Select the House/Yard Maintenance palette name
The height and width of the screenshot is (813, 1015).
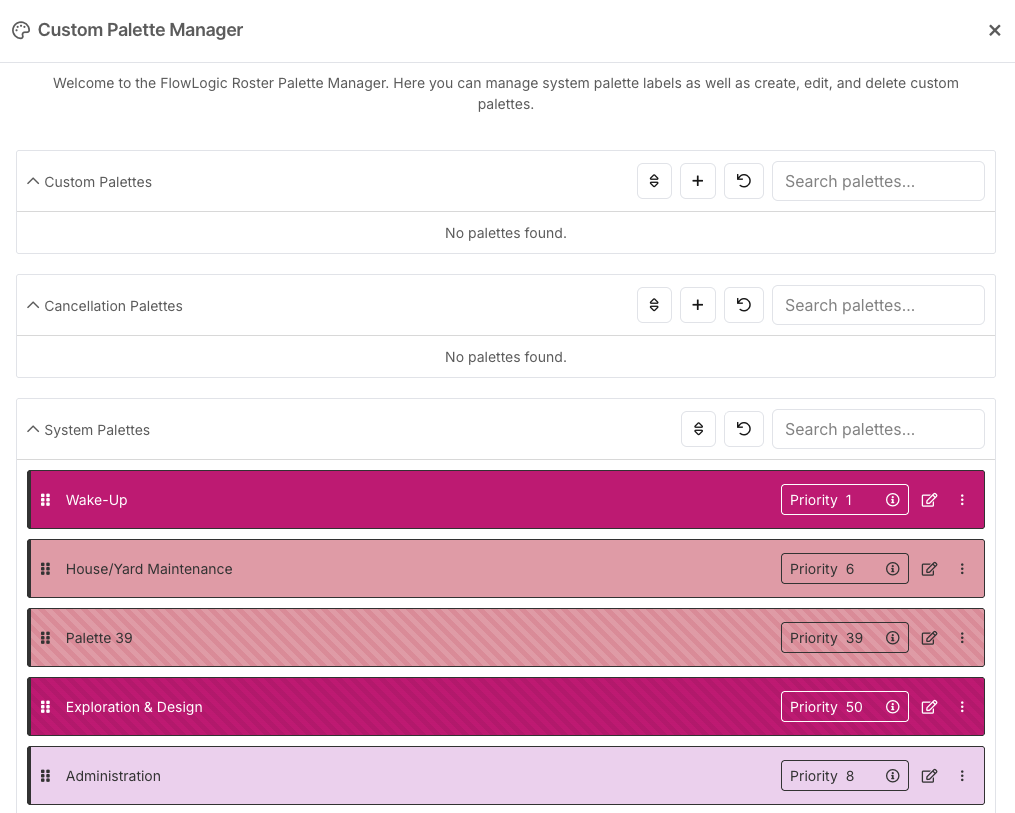[x=149, y=569]
